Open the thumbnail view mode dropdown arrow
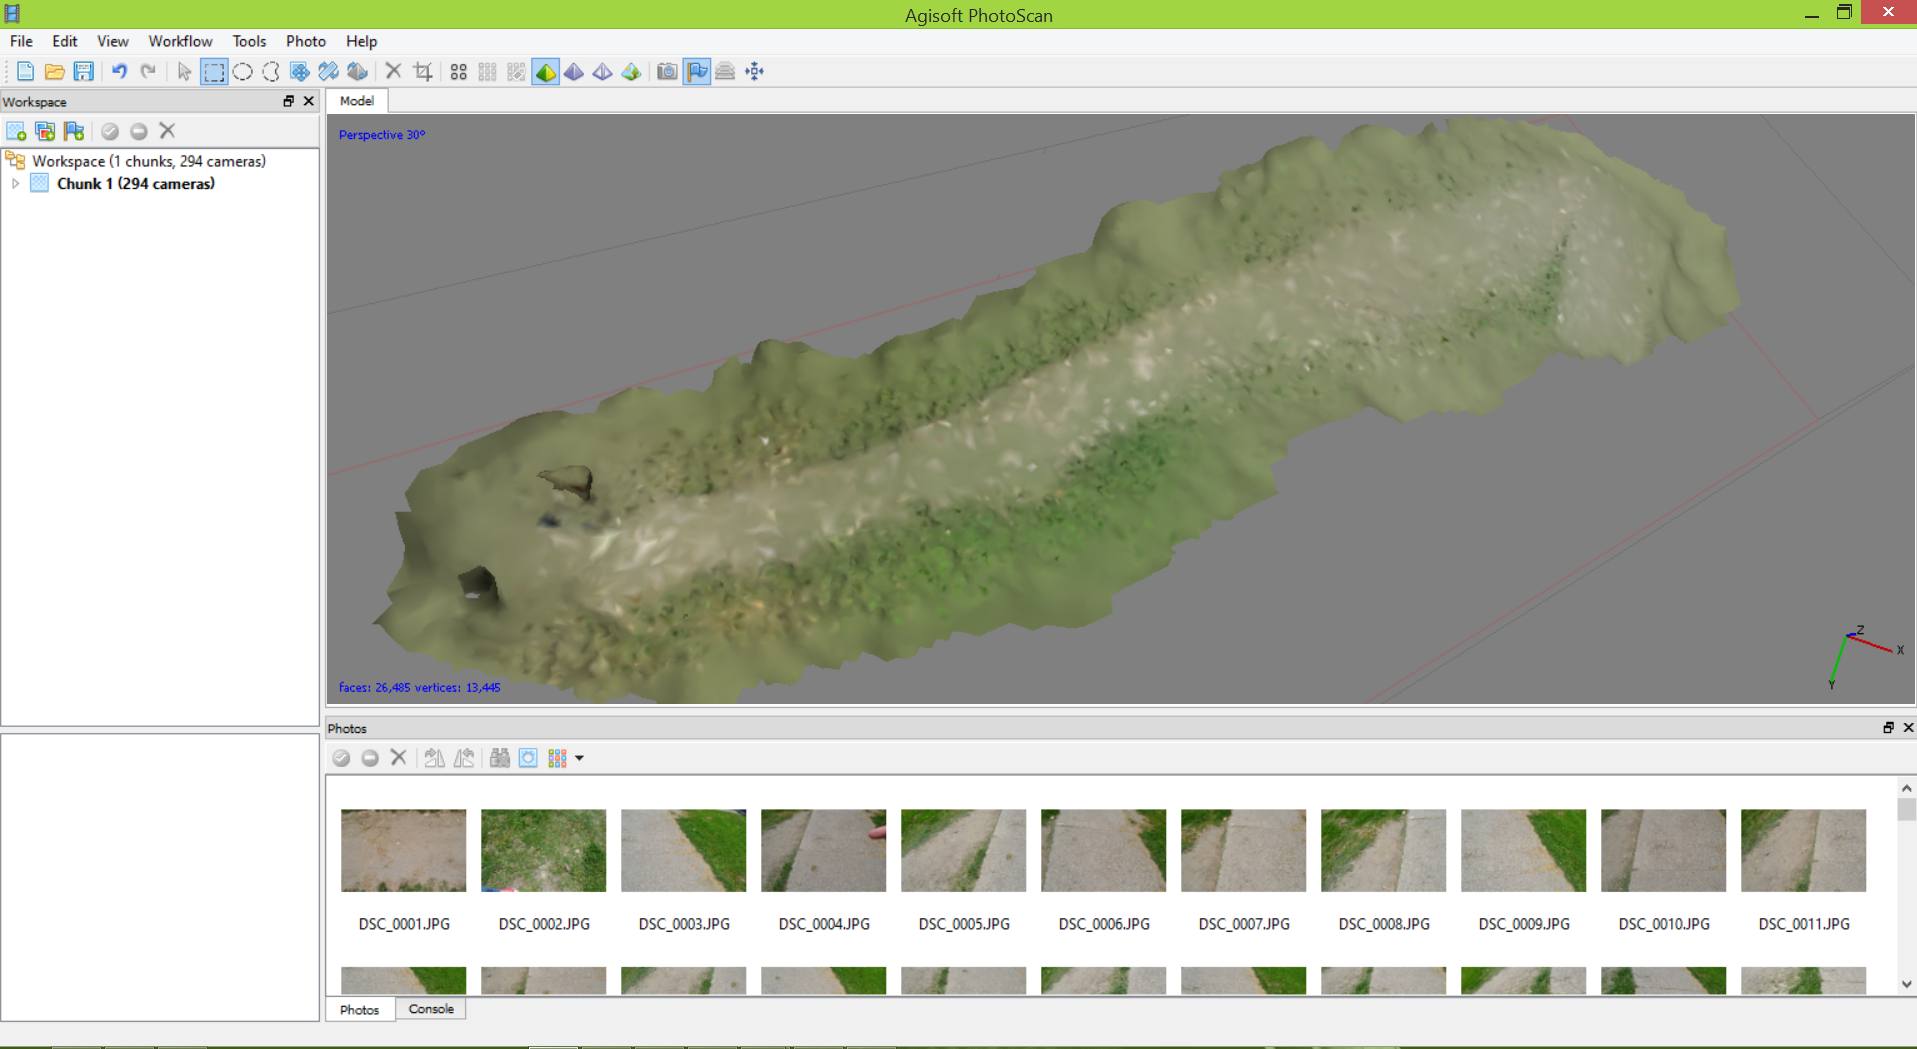 (x=579, y=759)
